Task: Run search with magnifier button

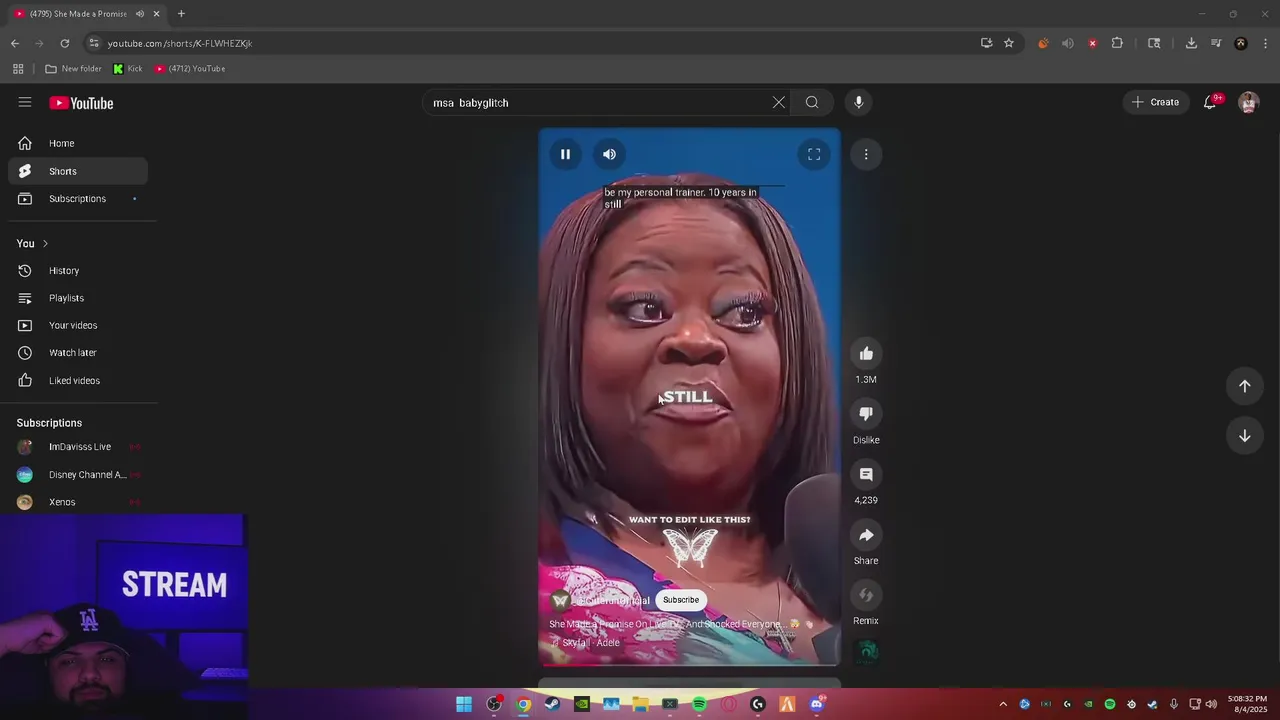Action: point(812,102)
